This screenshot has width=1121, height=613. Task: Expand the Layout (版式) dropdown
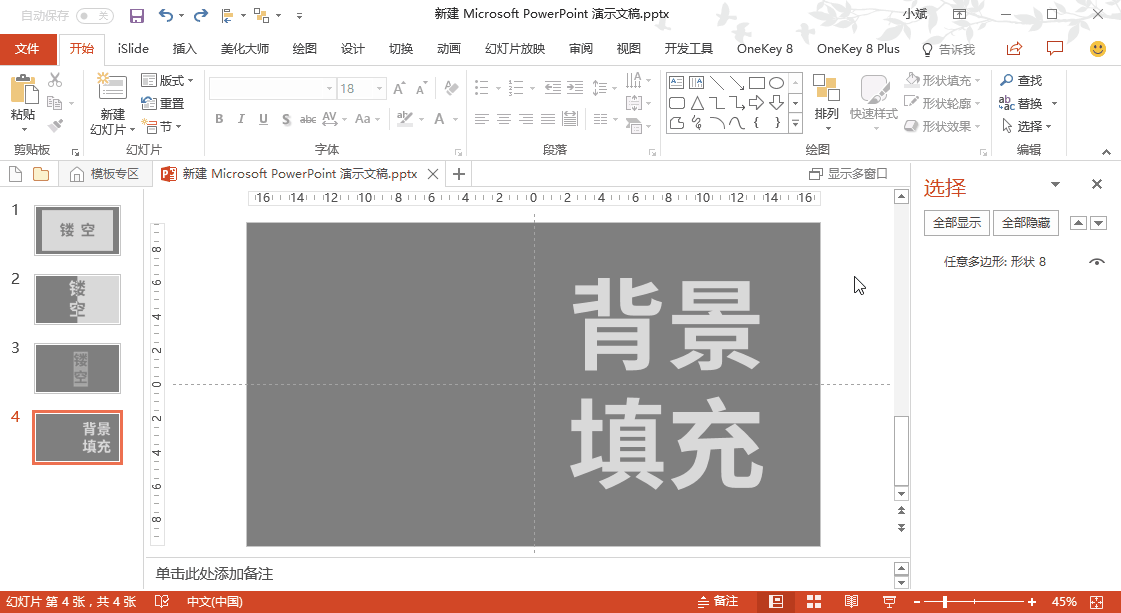coord(168,80)
